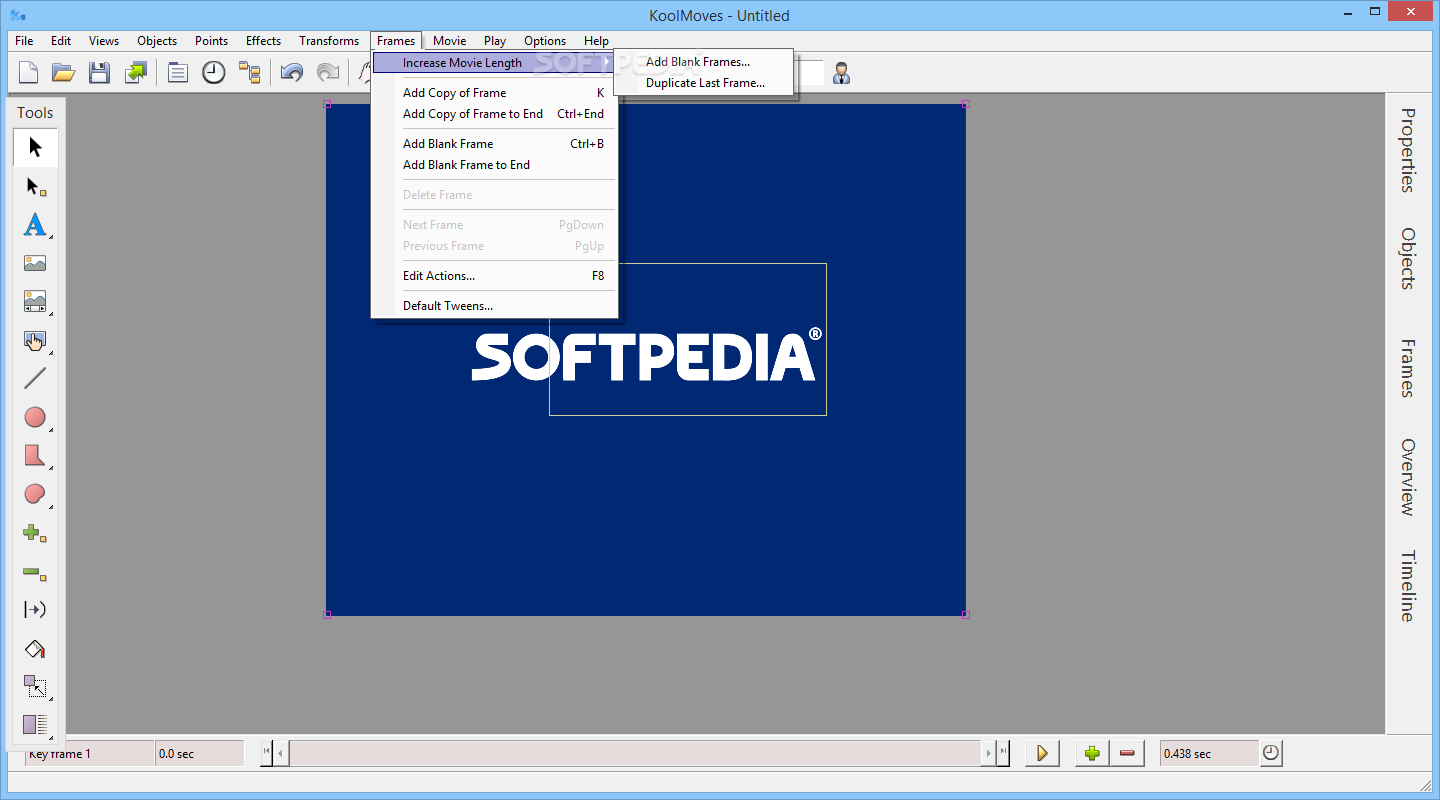Select the pink polygon shape tool

tap(35, 456)
